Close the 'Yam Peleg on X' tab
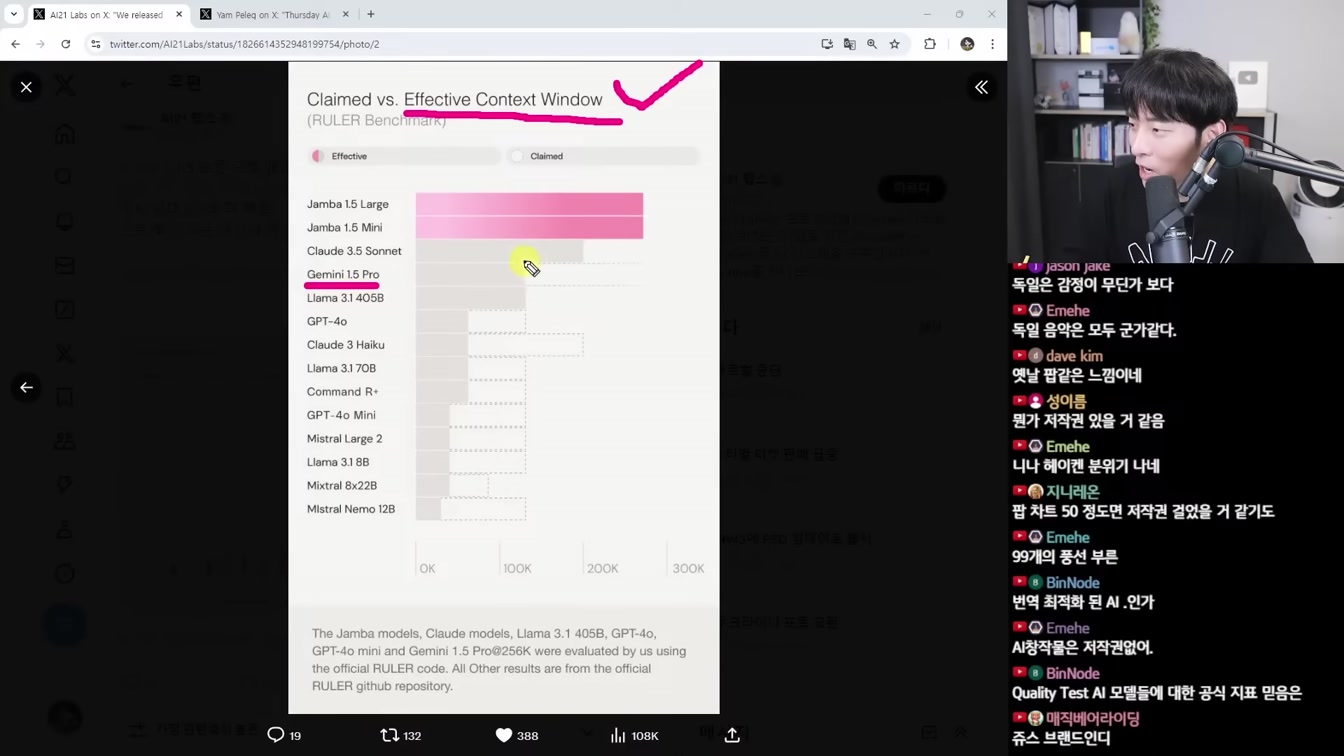The width and height of the screenshot is (1344, 756). (x=346, y=15)
